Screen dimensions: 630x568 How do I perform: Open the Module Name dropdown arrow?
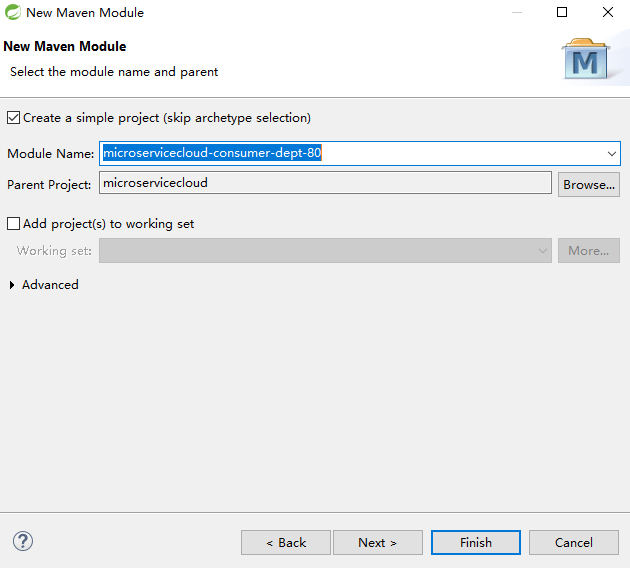click(612, 153)
